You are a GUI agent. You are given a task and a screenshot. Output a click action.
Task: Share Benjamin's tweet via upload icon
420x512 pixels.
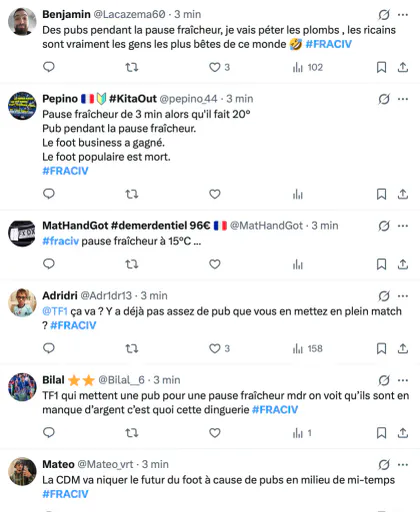(403, 67)
